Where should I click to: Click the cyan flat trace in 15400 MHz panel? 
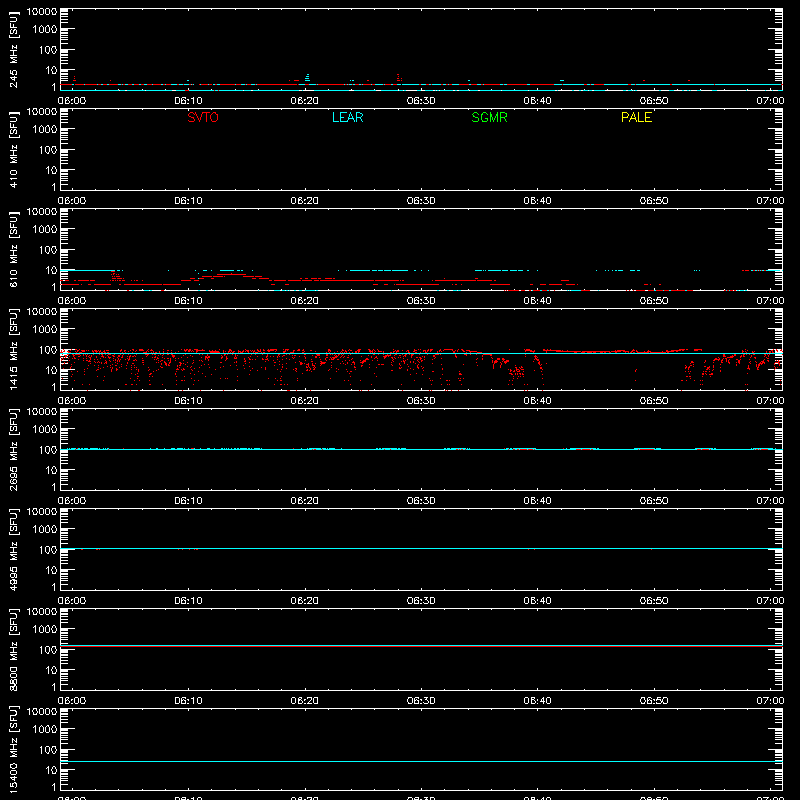tap(421, 761)
